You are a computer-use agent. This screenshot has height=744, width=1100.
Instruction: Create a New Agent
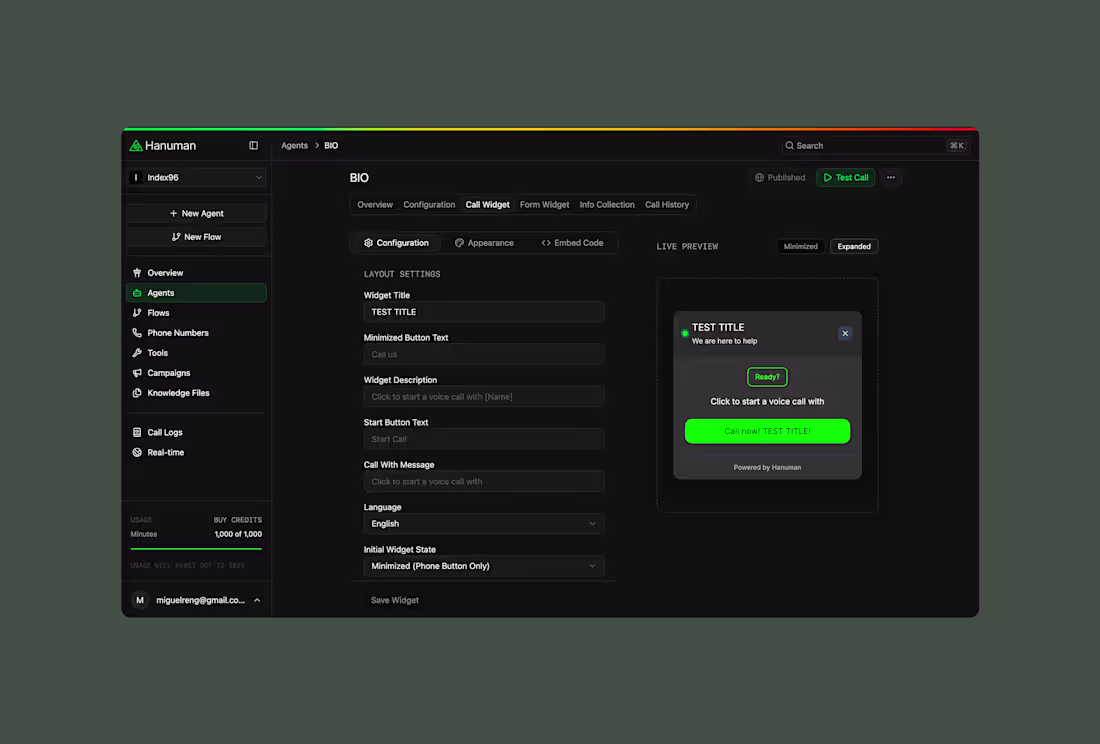196,213
